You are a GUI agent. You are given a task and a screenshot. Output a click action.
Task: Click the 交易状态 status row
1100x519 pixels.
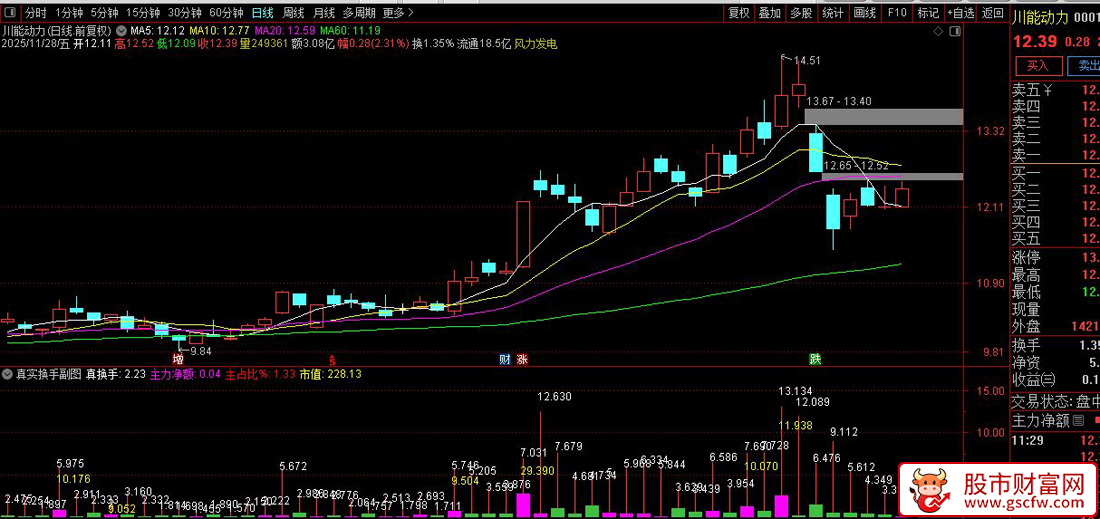(x=1055, y=401)
